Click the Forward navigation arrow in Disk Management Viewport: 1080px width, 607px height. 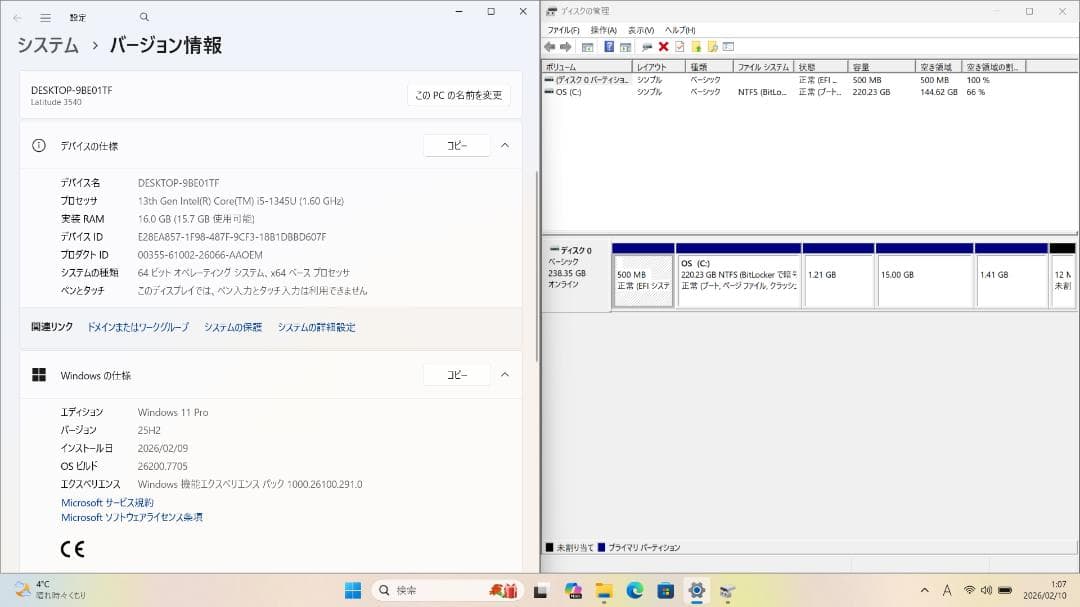(x=566, y=46)
